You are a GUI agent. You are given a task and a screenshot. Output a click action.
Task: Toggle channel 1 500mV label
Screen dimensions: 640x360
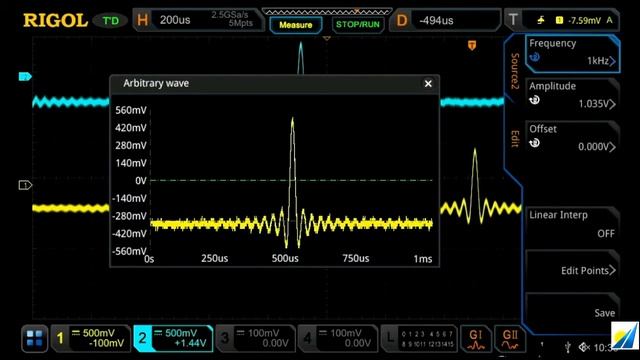[x=98, y=333]
